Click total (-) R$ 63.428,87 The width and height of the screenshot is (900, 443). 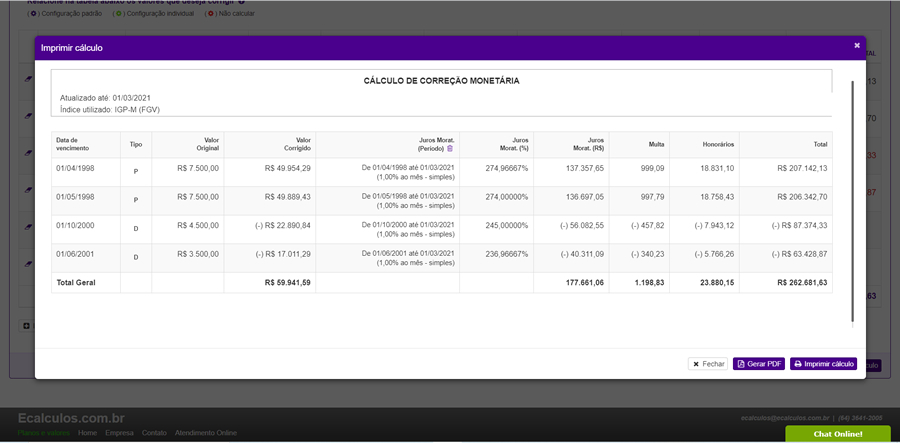(800, 254)
